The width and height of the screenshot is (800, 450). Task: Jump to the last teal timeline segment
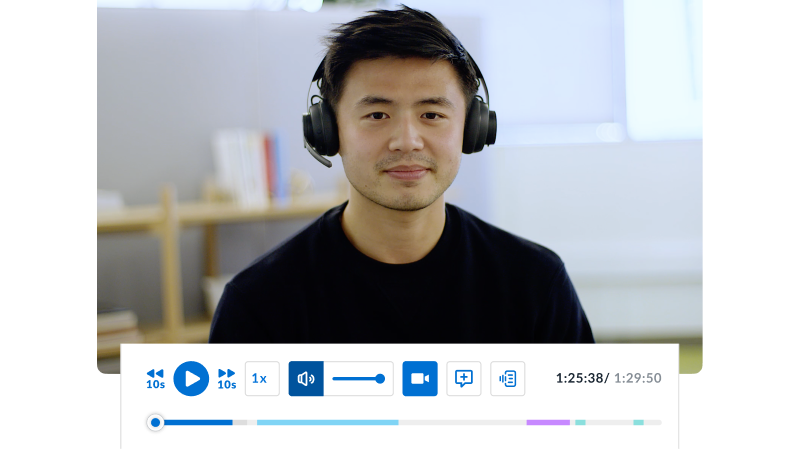tap(638, 422)
